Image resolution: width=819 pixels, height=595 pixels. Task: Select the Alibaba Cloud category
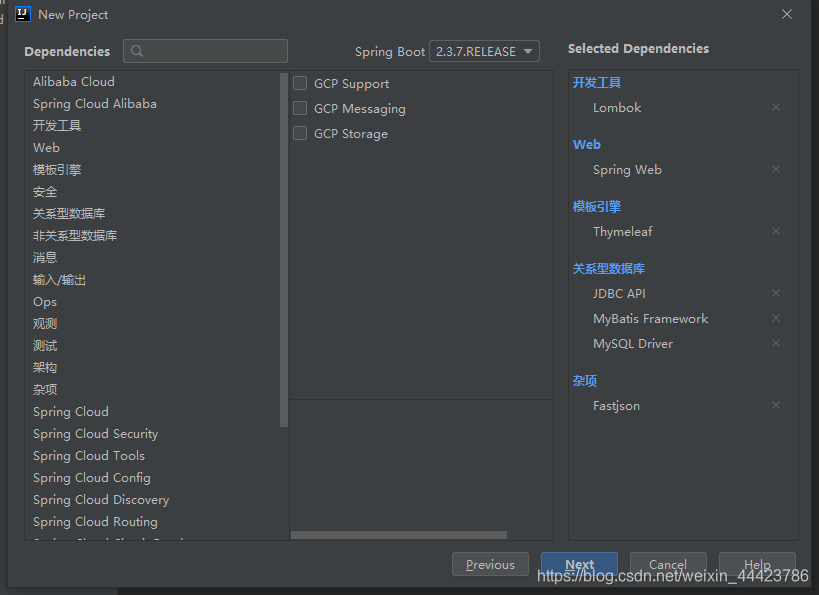pos(74,81)
